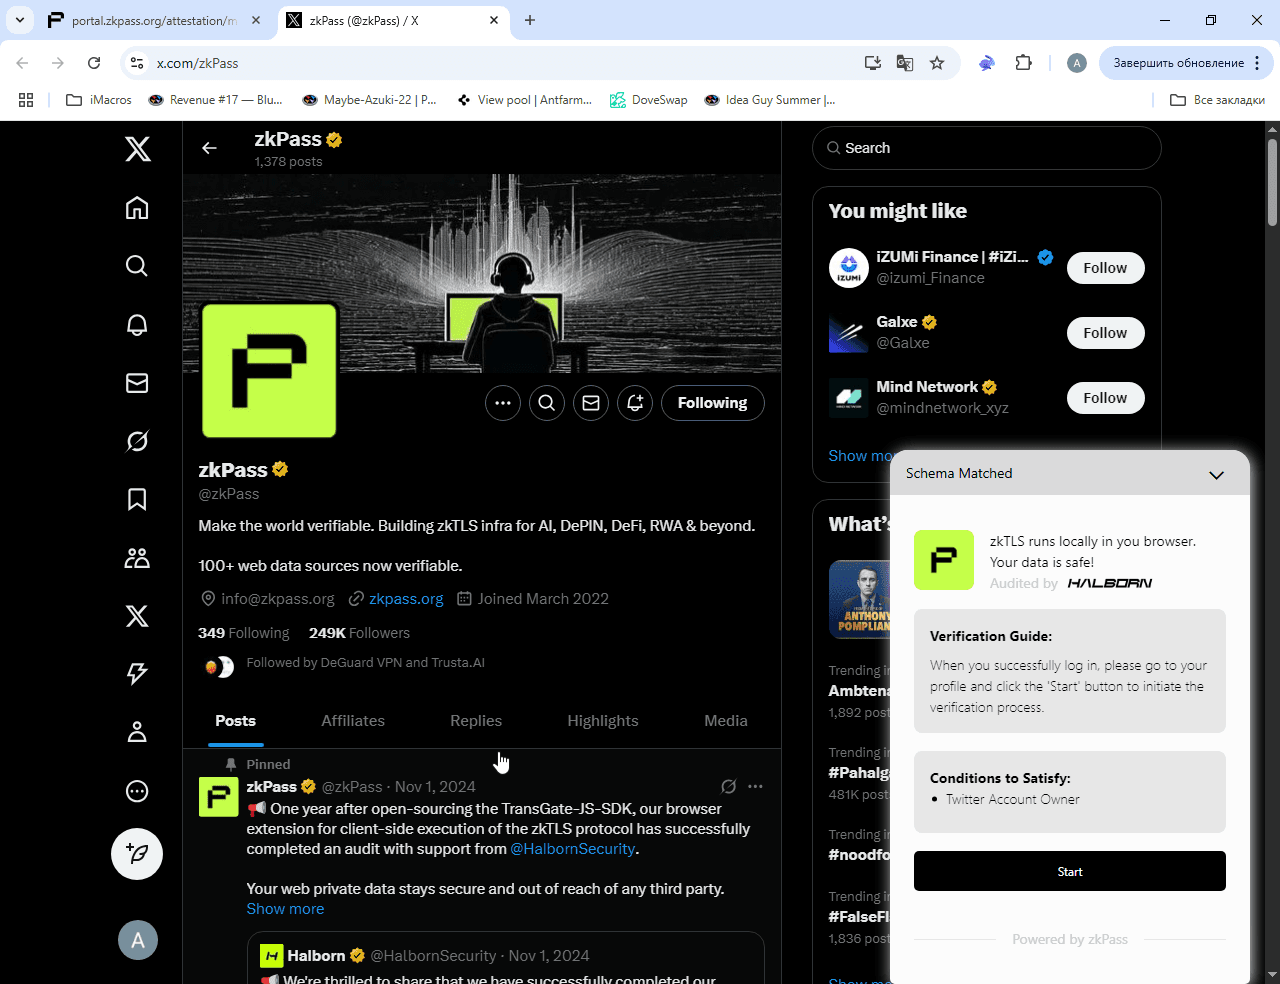1280x984 pixels.
Task: Click Start in zkPass verification panel
Action: point(1070,871)
